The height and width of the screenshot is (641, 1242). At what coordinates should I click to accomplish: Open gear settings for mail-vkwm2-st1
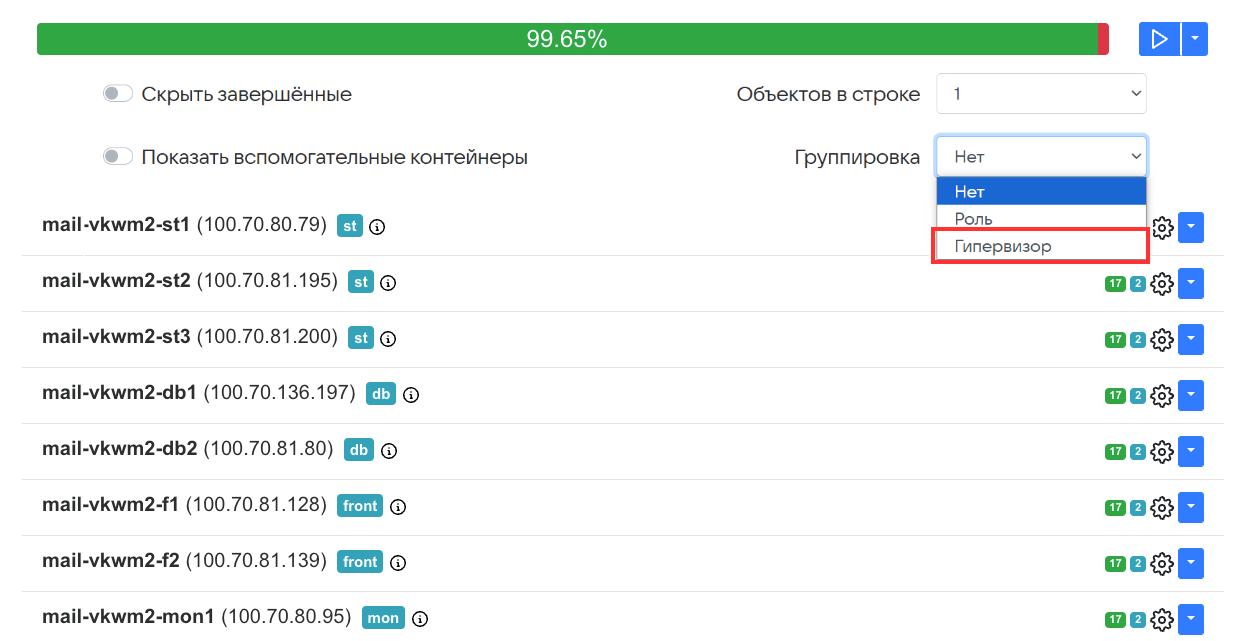1162,228
